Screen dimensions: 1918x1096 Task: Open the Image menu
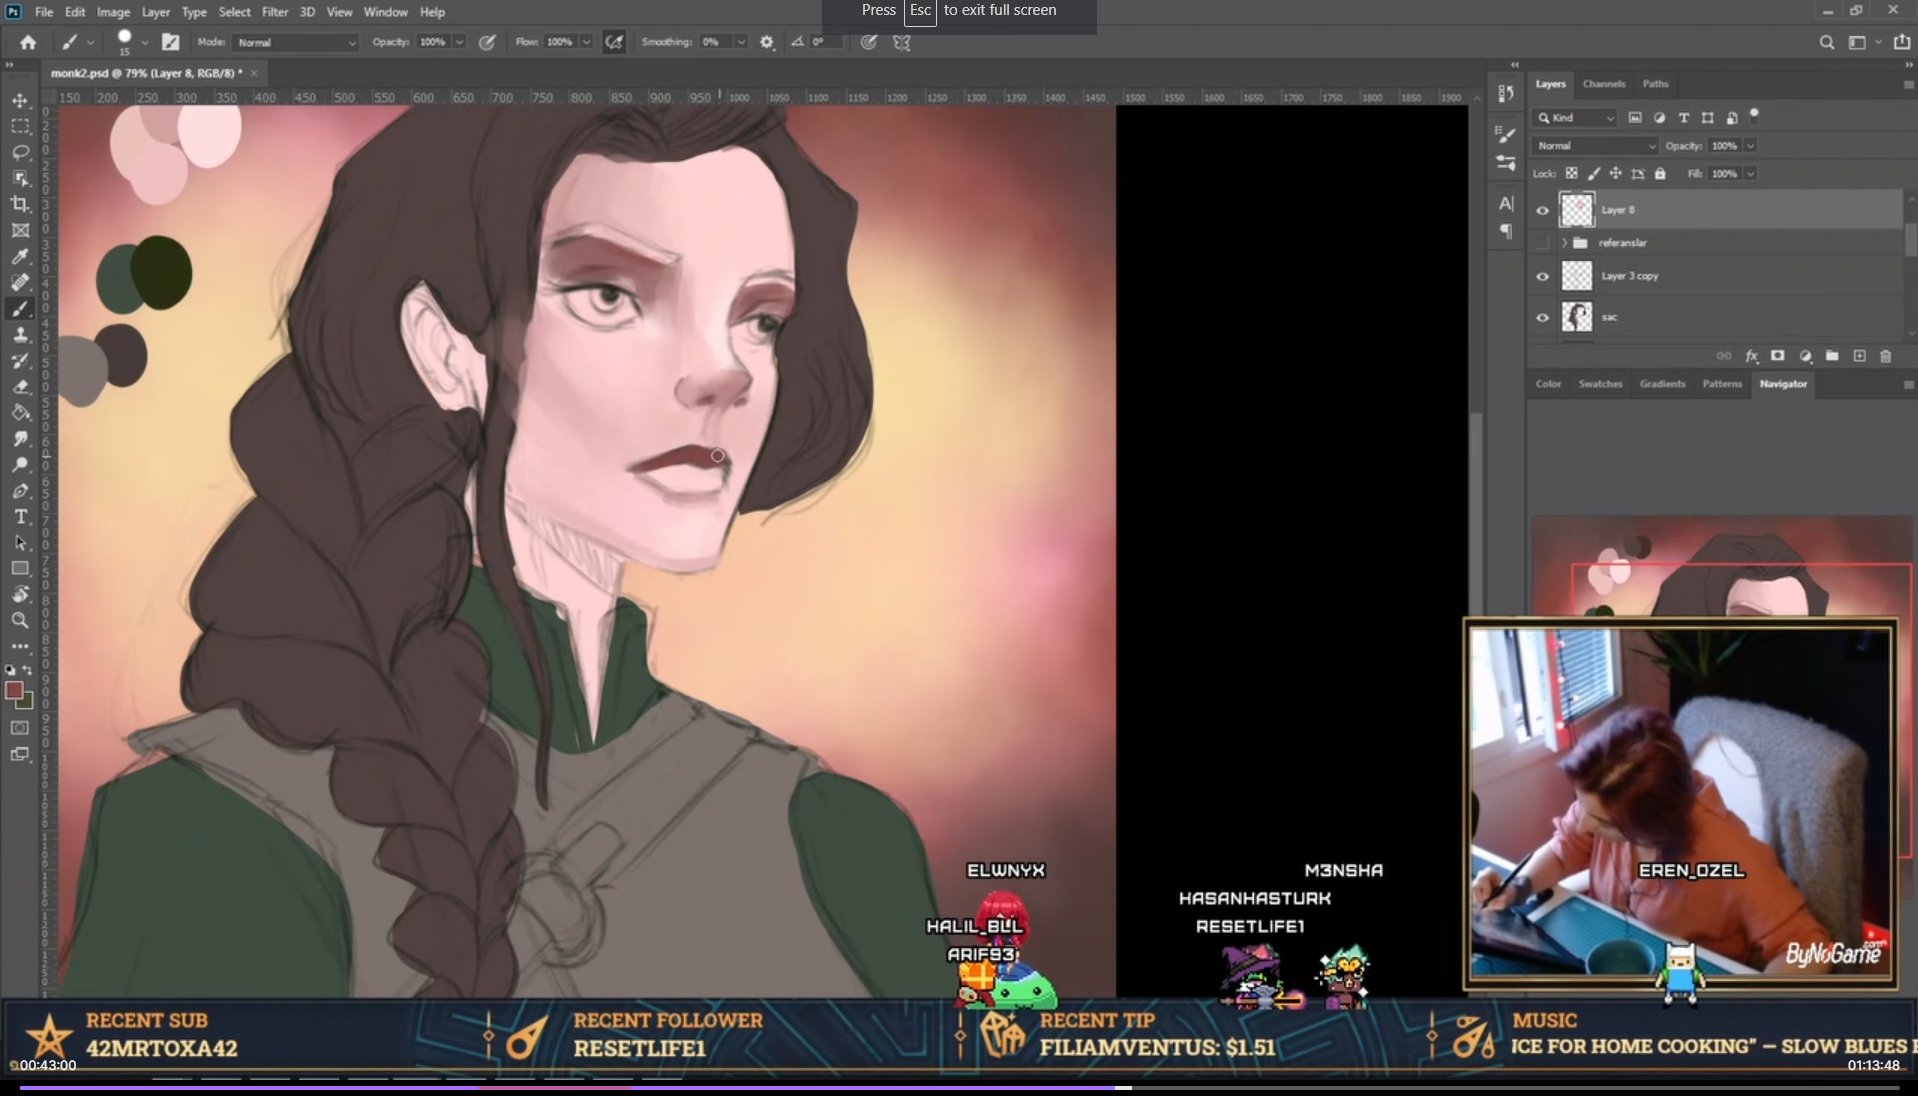click(113, 12)
